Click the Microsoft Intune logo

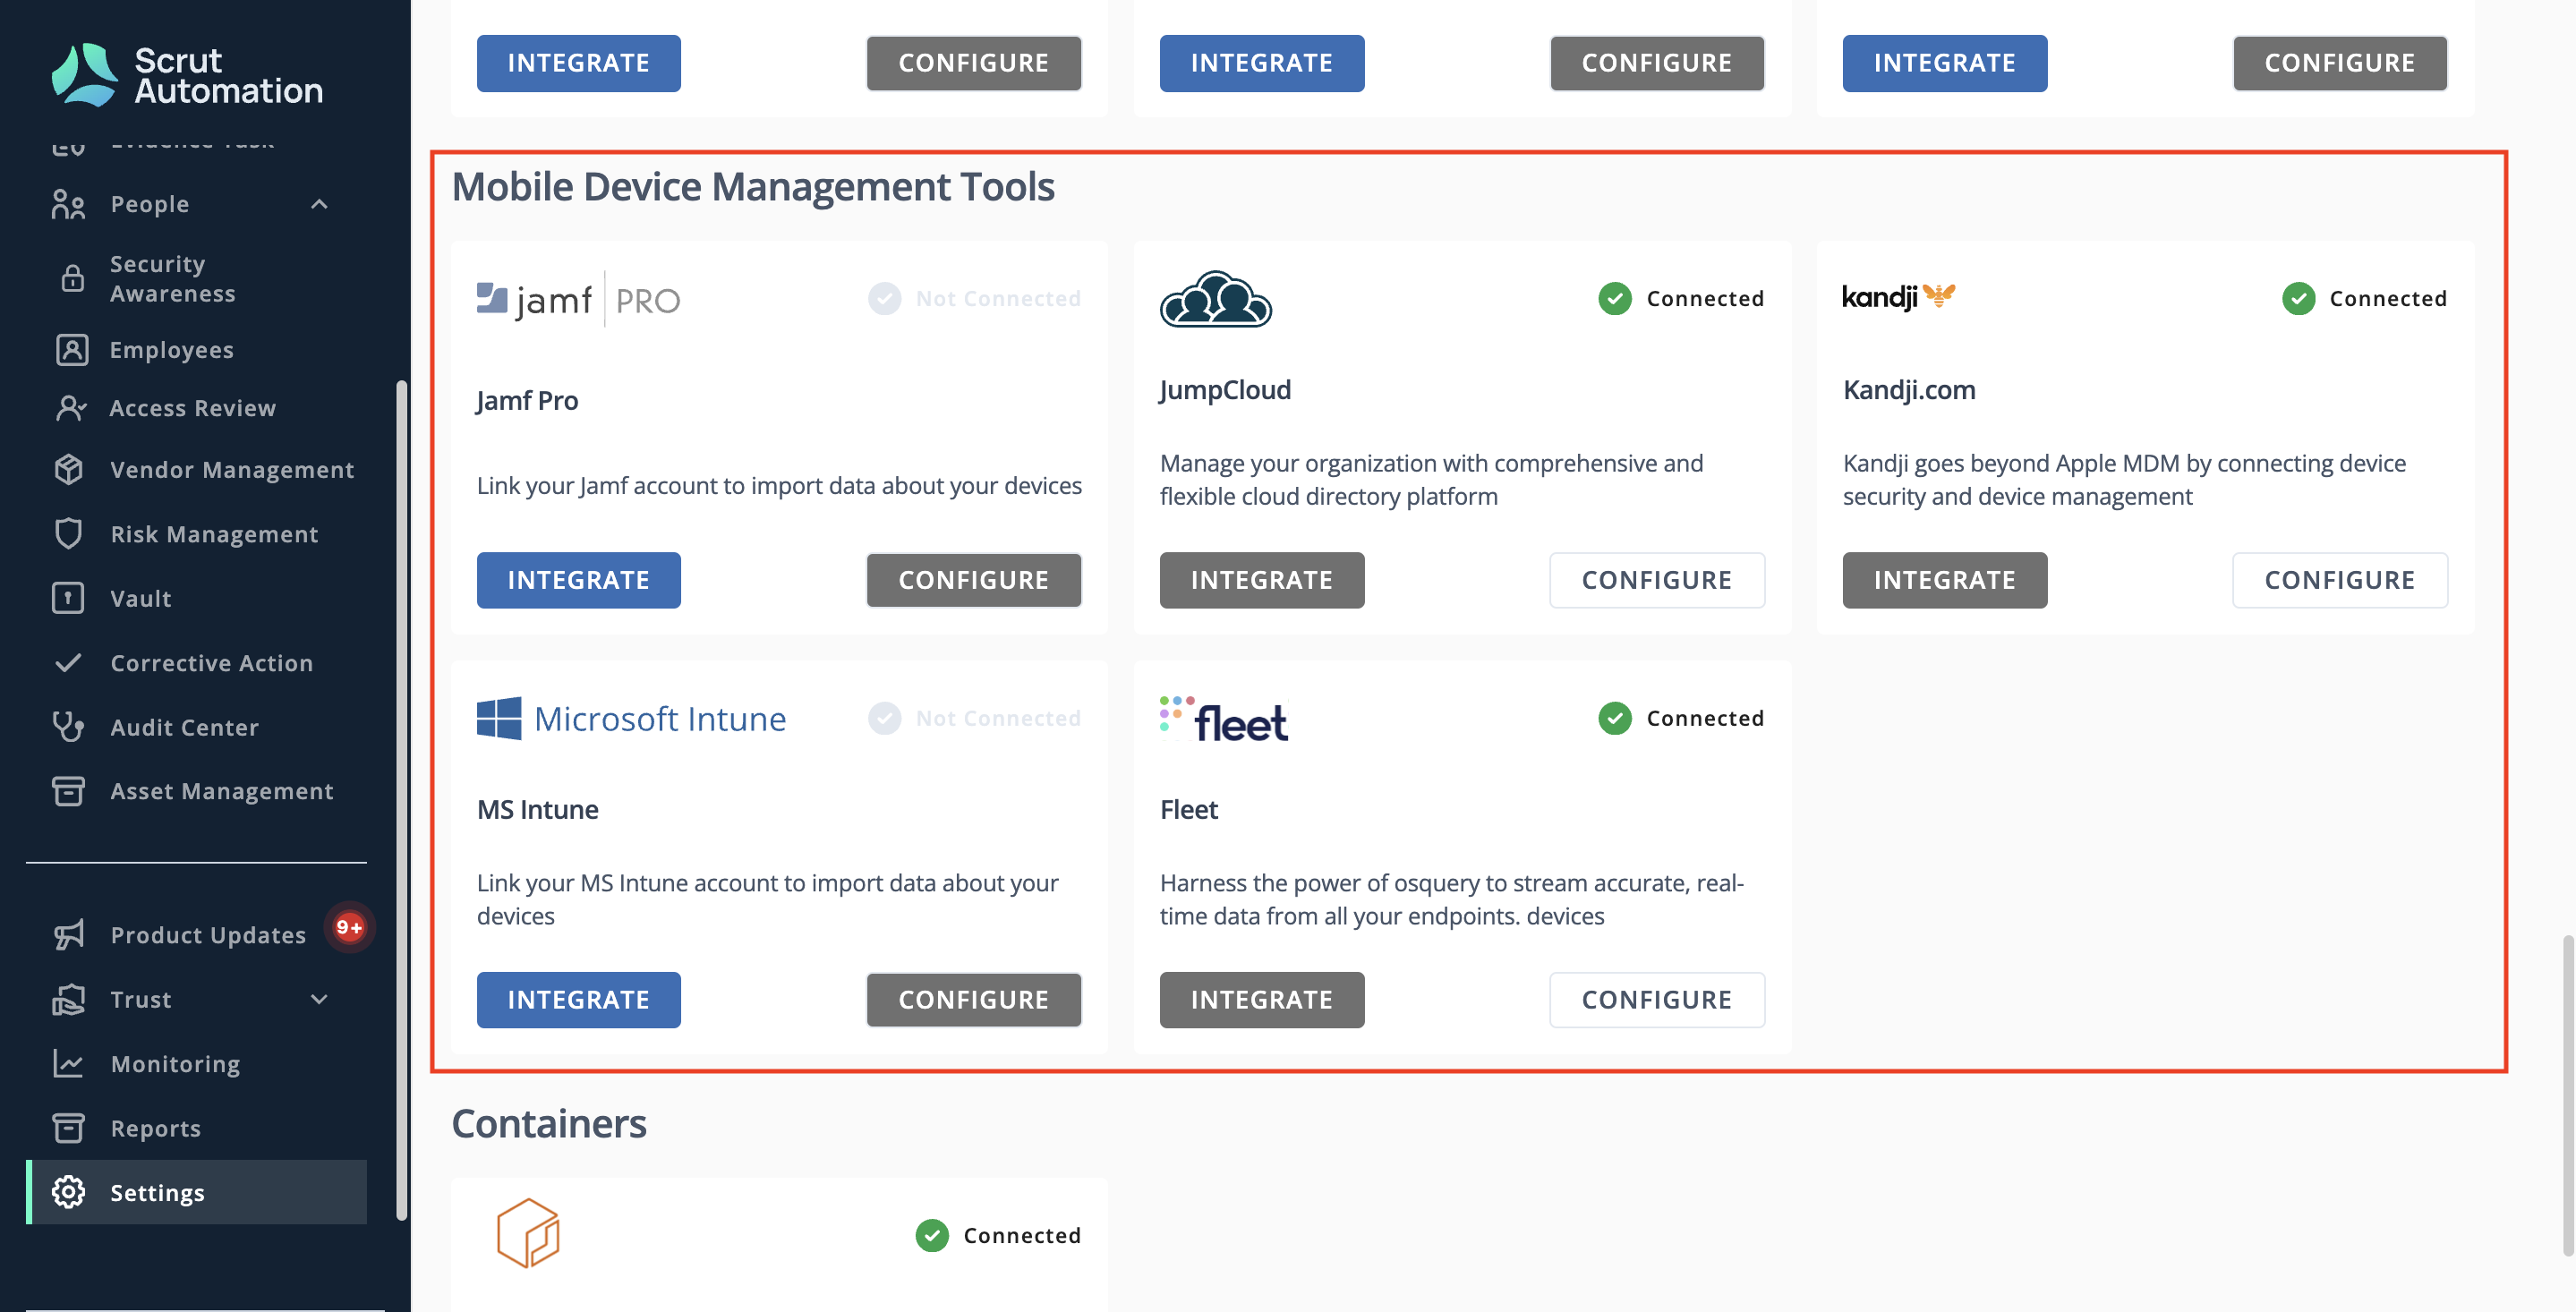pyautogui.click(x=631, y=718)
